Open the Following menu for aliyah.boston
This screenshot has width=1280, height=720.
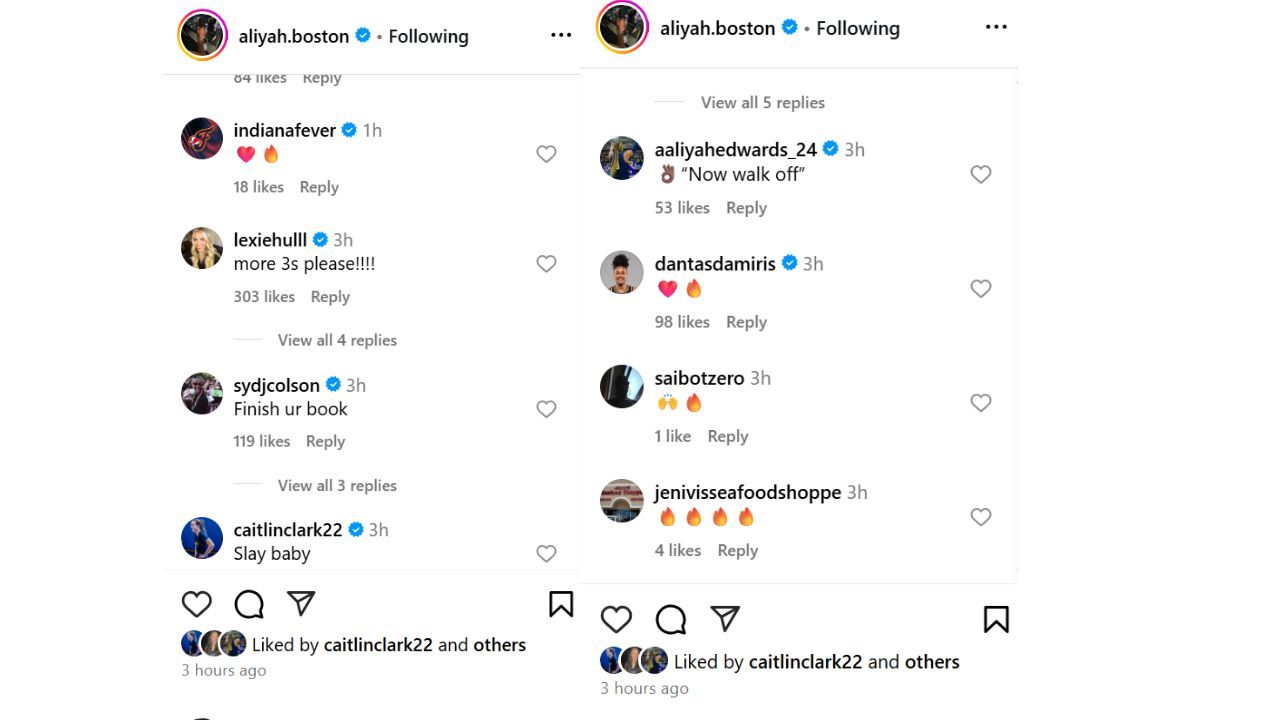coord(428,35)
